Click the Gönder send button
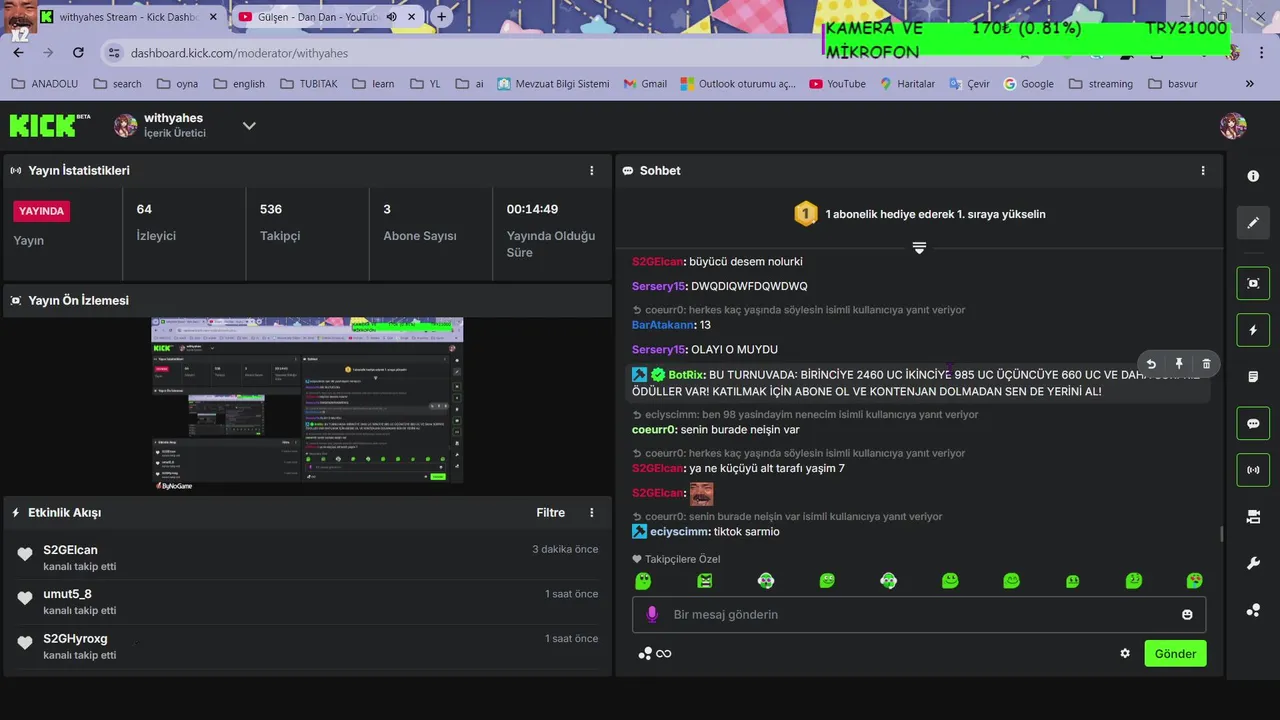The width and height of the screenshot is (1280, 720). point(1175,654)
